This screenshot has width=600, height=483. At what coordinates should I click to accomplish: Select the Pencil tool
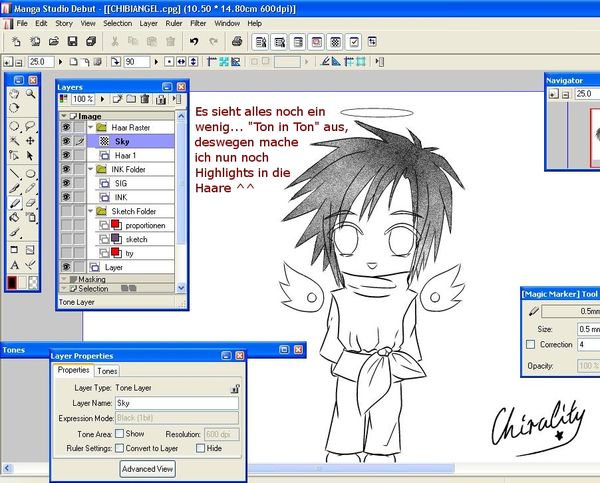[x=31, y=188]
